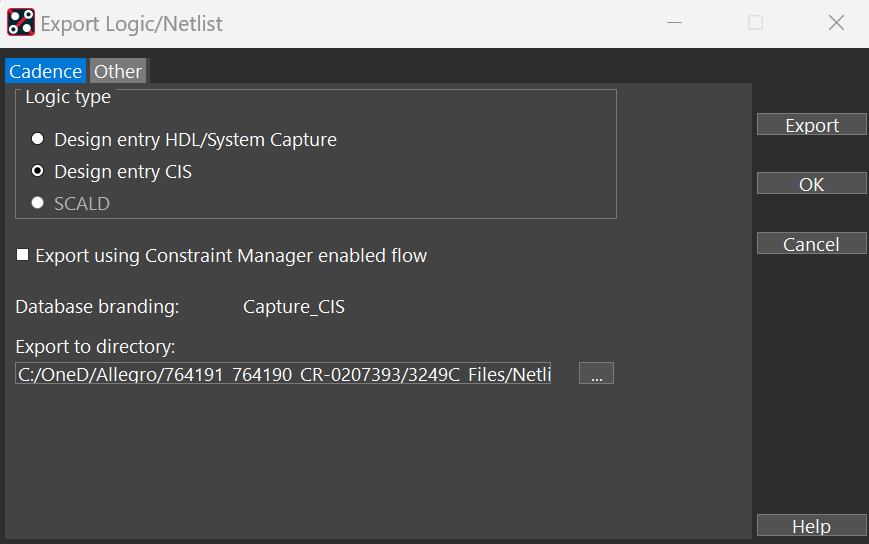The image size is (869, 544).
Task: Open Help for this dialog
Action: pos(811,526)
